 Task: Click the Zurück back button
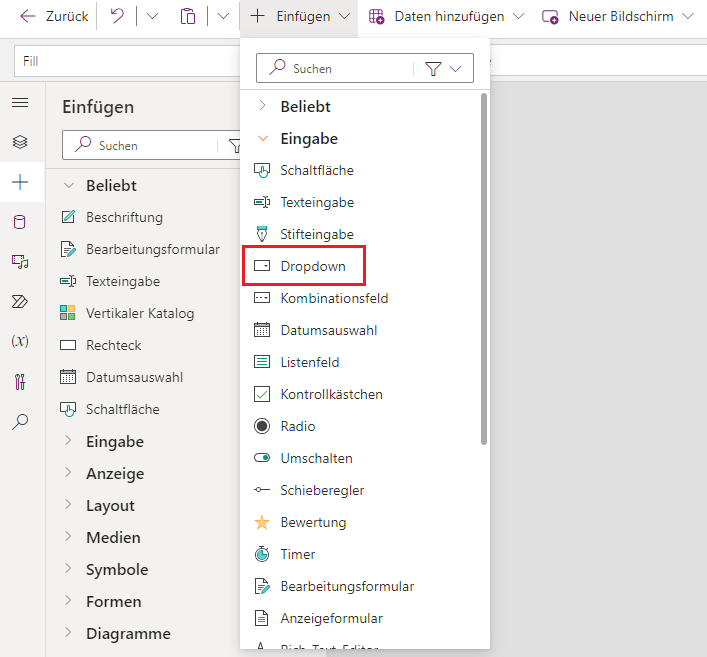(54, 17)
